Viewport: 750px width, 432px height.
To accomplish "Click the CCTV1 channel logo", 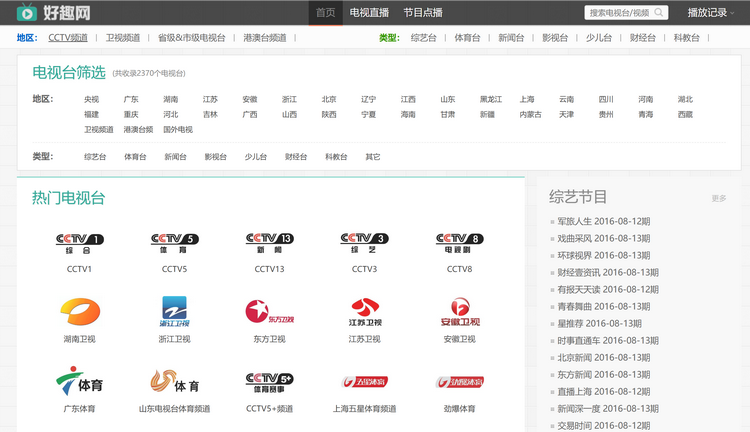I will 80,243.
